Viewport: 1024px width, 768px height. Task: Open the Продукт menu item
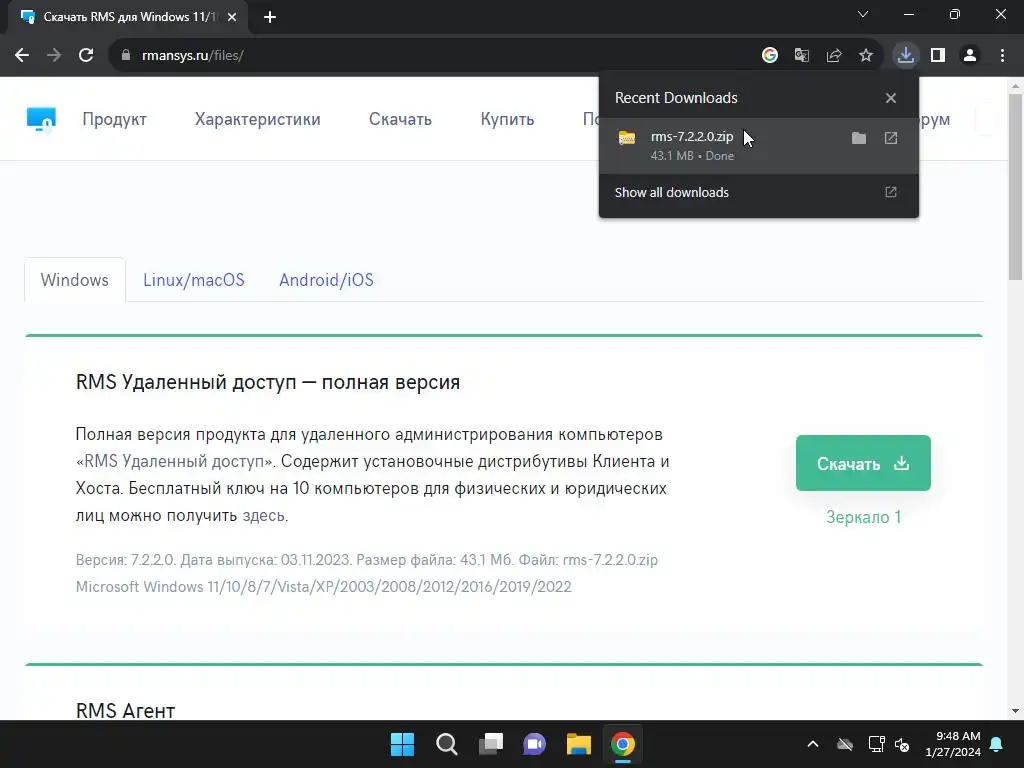114,120
